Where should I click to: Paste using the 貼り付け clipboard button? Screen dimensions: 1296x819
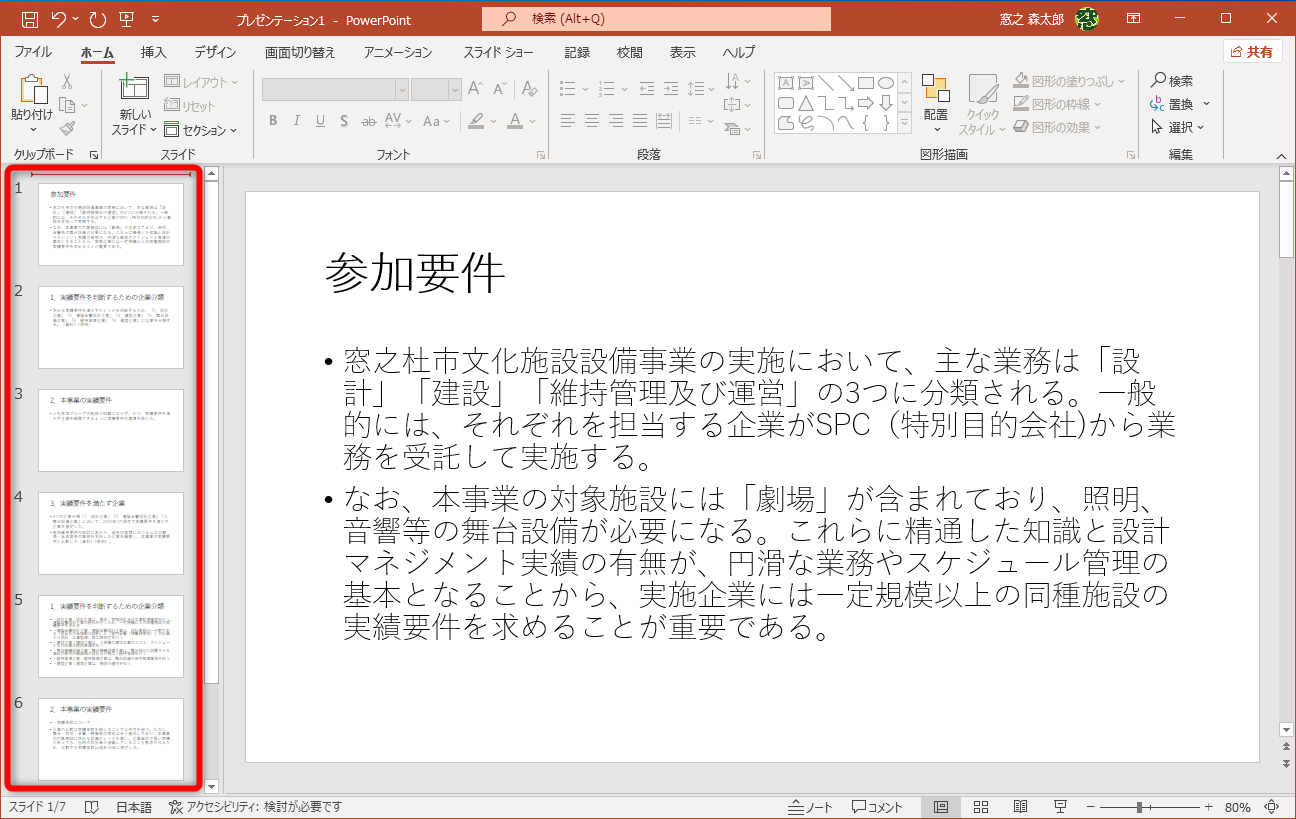click(32, 105)
